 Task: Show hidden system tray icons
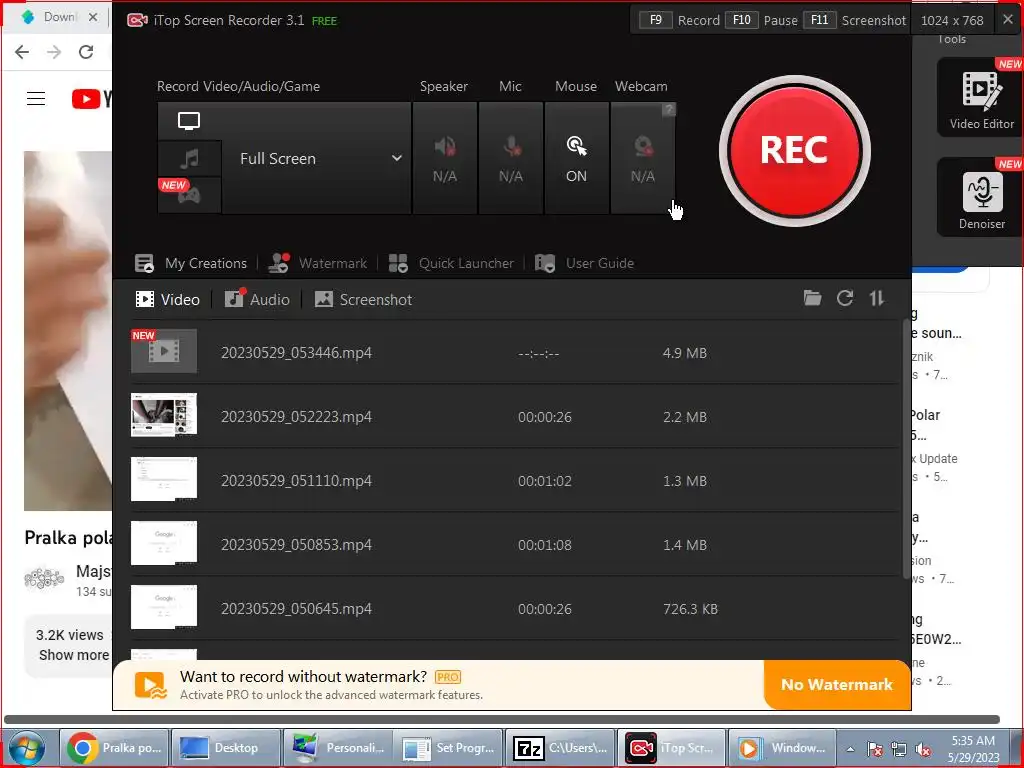pos(850,749)
